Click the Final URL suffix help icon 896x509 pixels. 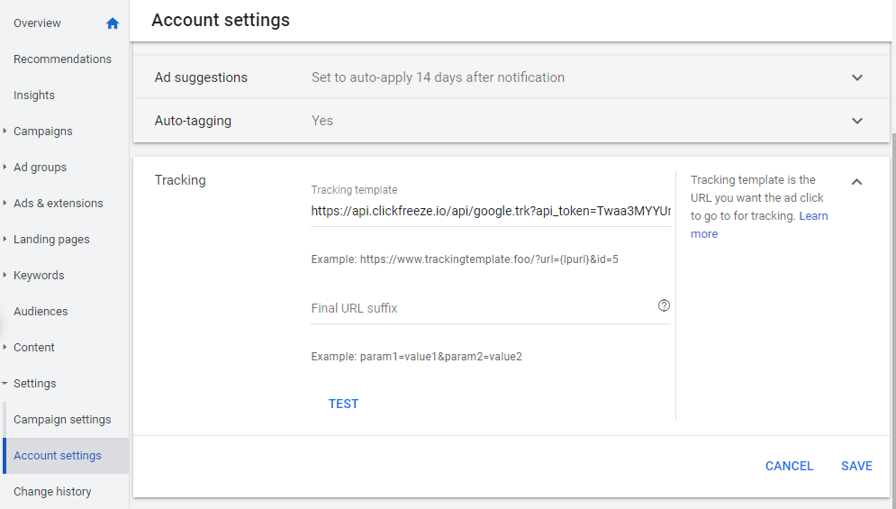coord(663,306)
